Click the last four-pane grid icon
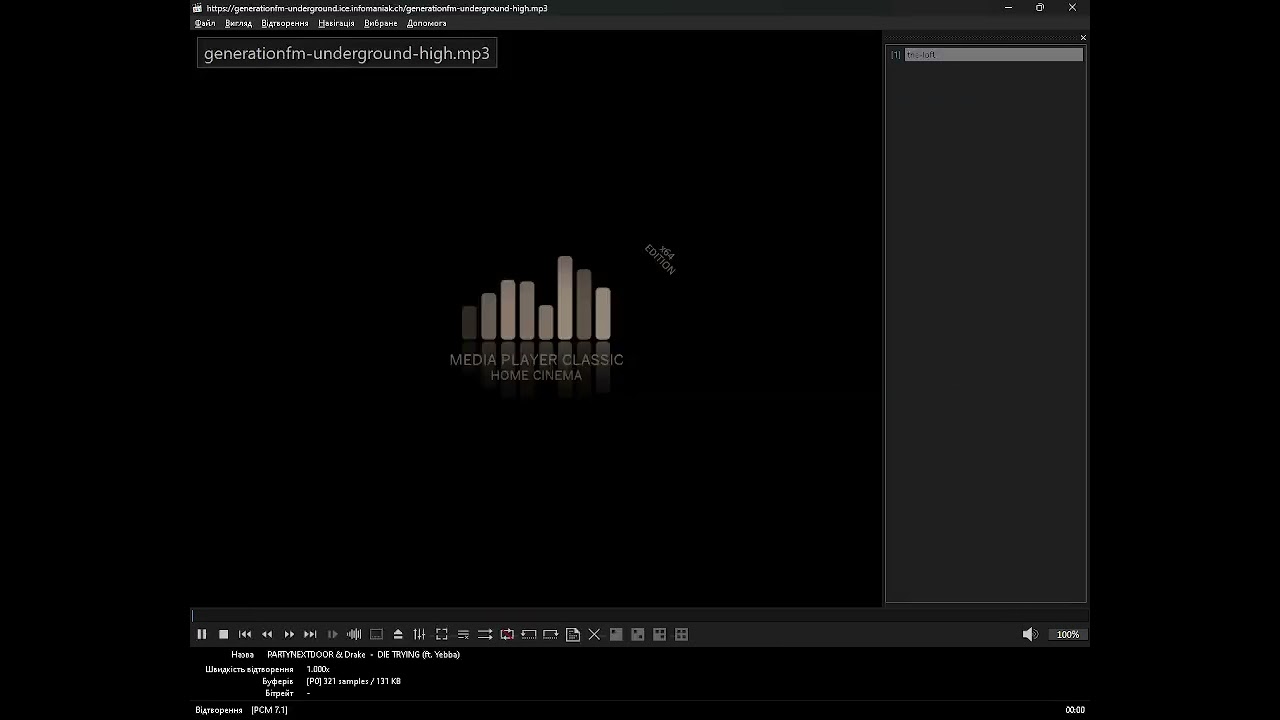Viewport: 1280px width, 720px height. click(x=681, y=634)
